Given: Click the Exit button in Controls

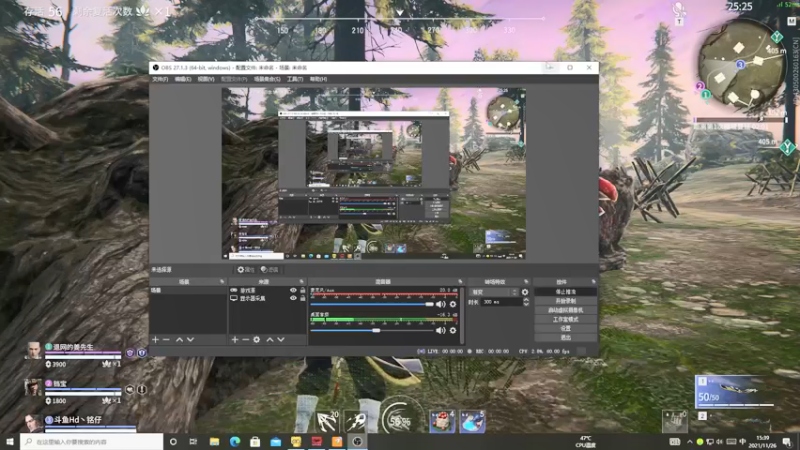Looking at the screenshot, I should tap(565, 337).
